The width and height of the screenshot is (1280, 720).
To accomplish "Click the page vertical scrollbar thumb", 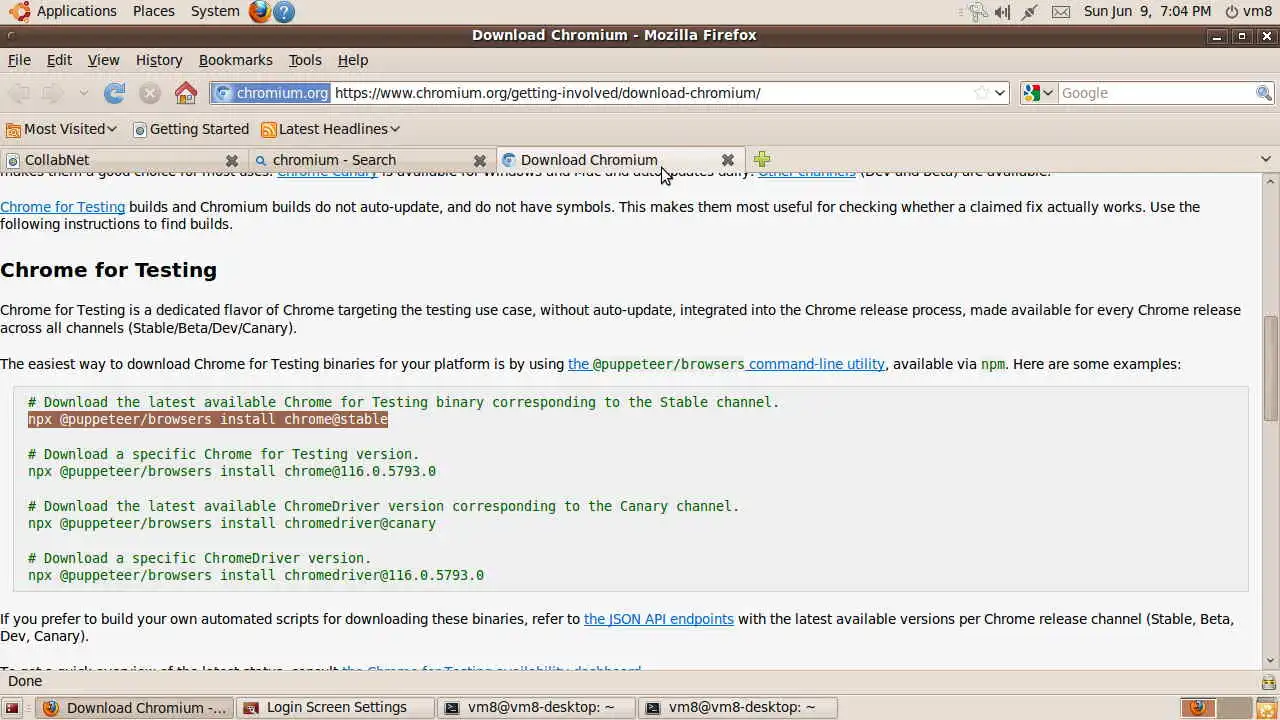I will point(1271,369).
